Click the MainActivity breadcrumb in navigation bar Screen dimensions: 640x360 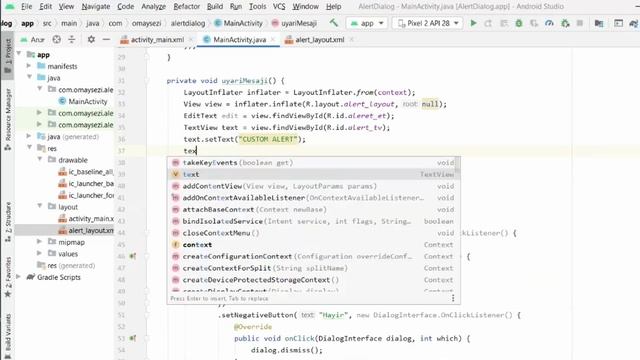coord(239,23)
